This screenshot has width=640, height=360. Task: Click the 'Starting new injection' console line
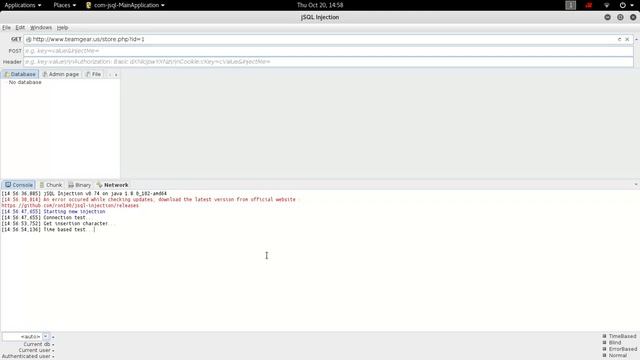click(53, 212)
